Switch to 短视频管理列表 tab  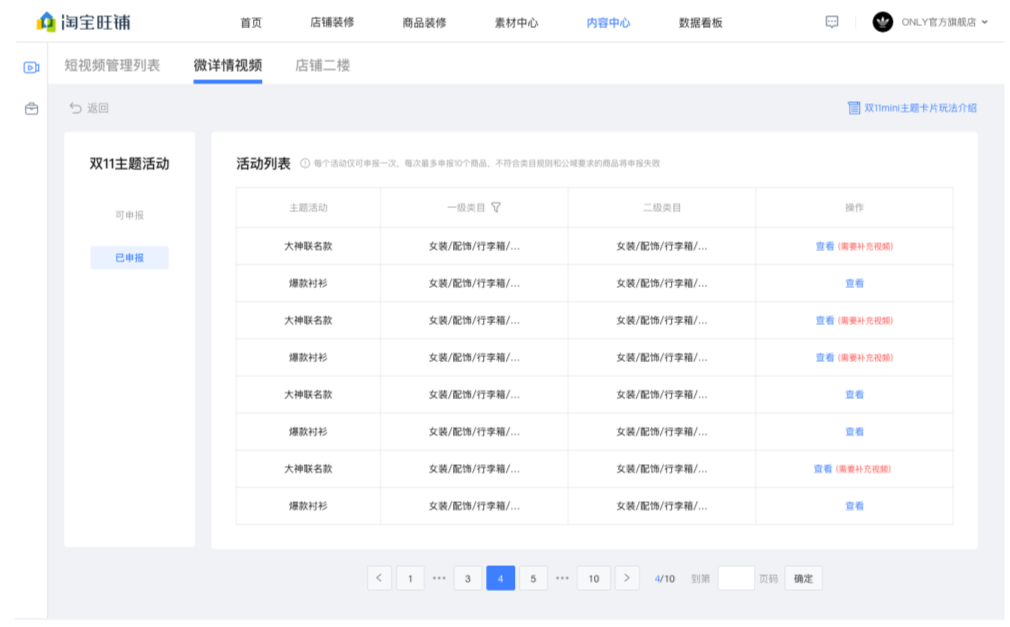click(112, 66)
